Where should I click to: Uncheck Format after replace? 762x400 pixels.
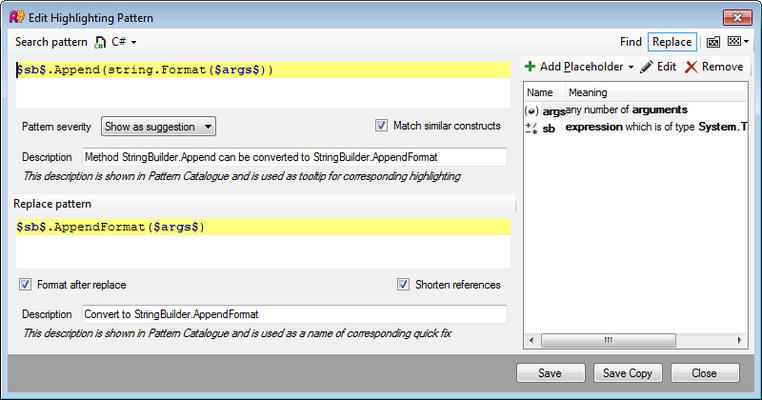[25, 285]
